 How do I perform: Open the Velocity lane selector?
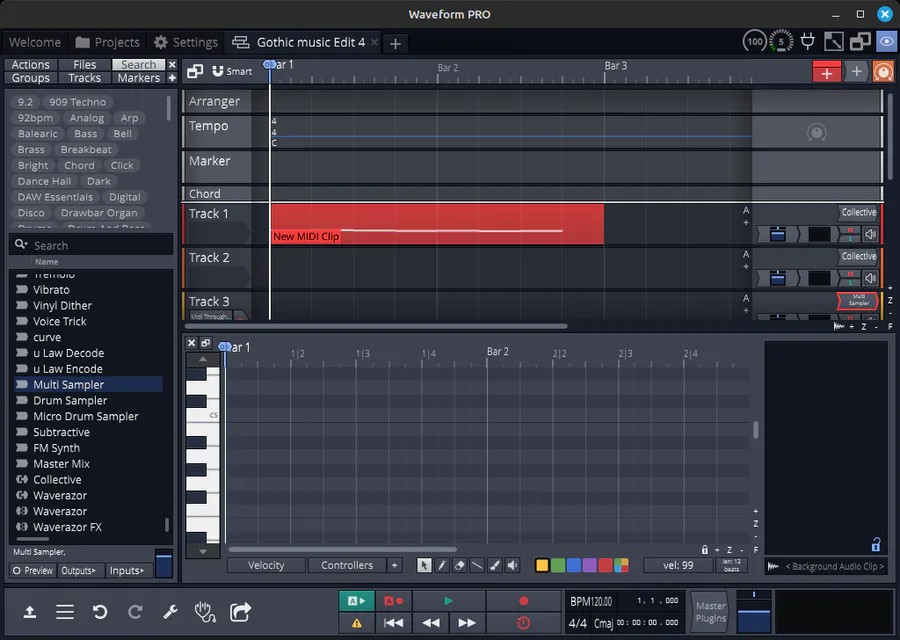tap(266, 565)
